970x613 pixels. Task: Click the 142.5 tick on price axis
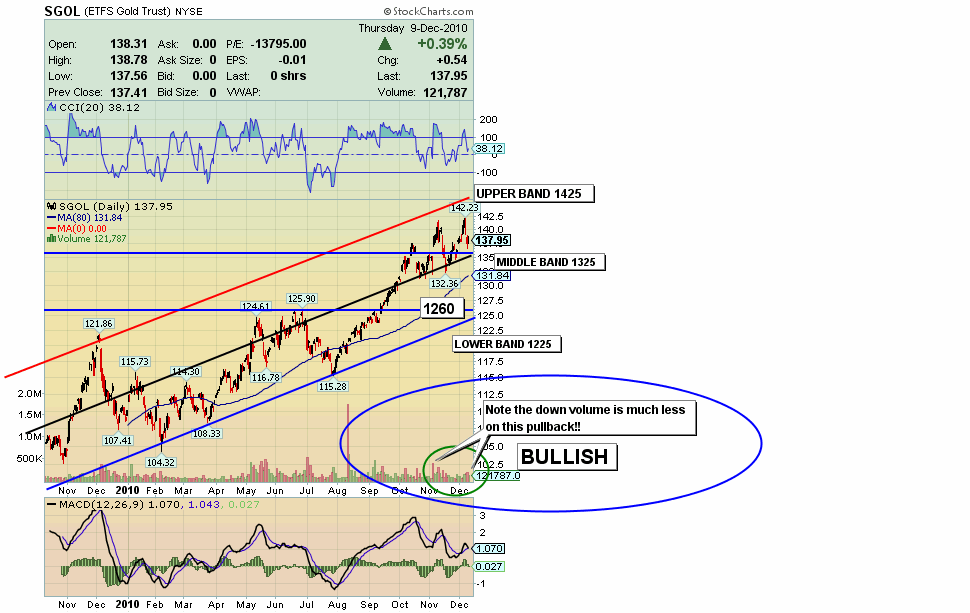coord(492,216)
